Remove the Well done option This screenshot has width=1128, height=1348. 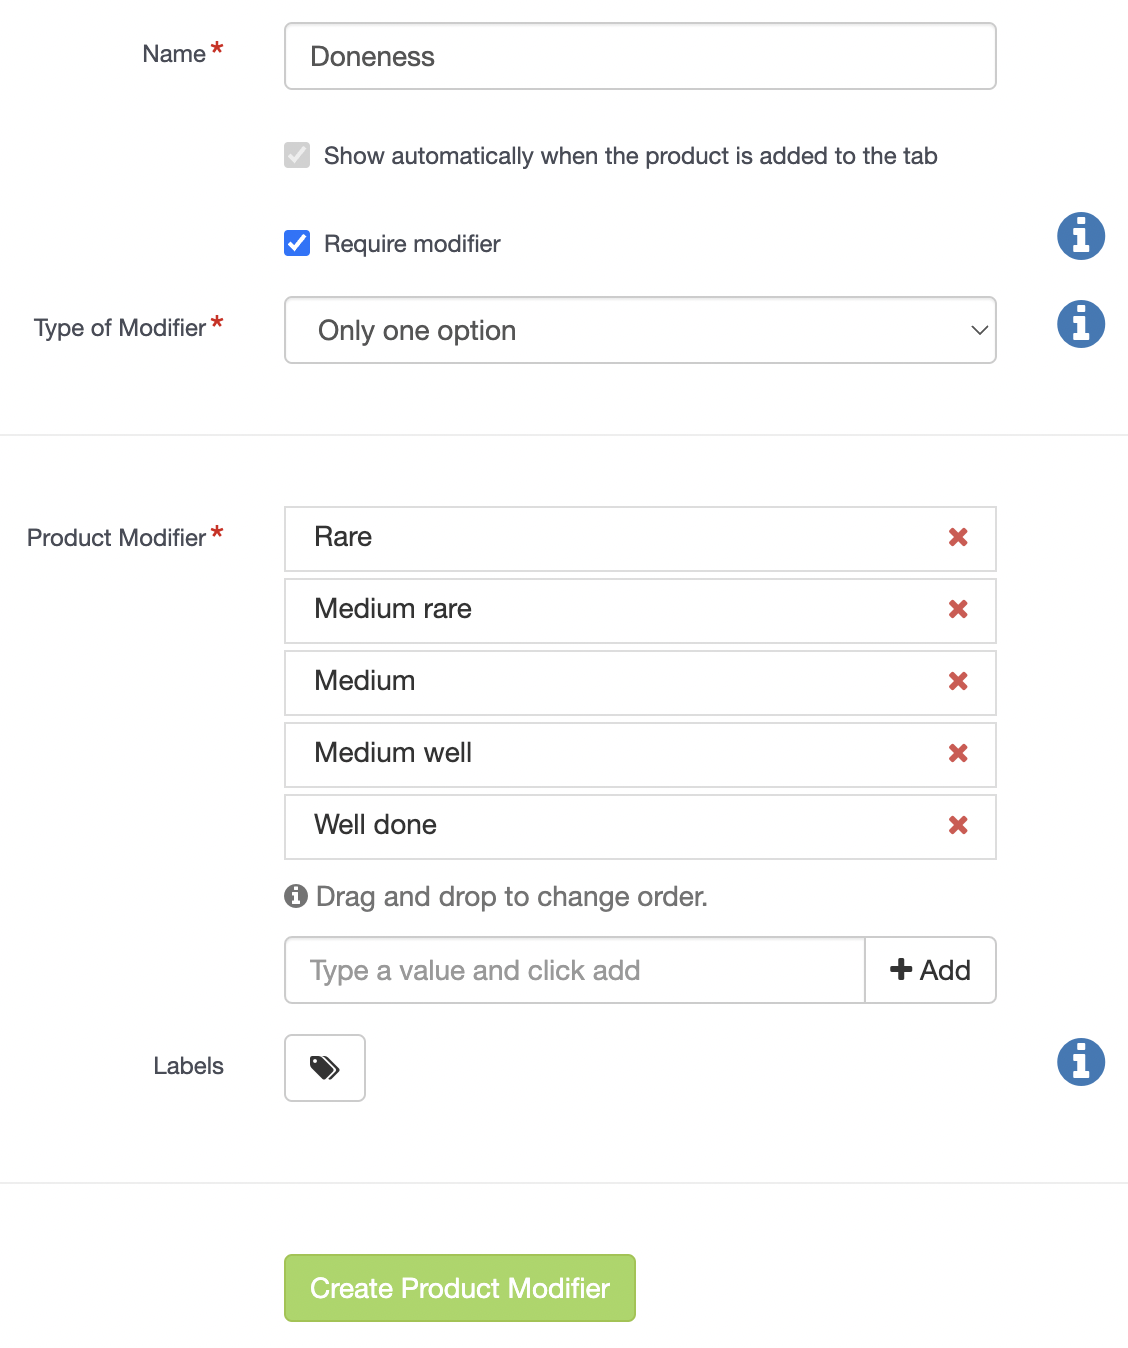(x=958, y=826)
